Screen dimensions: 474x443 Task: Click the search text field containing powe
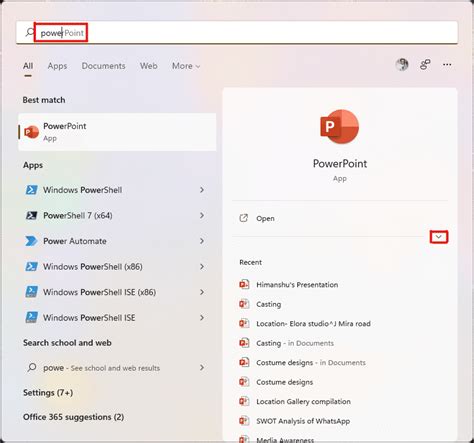coord(237,32)
